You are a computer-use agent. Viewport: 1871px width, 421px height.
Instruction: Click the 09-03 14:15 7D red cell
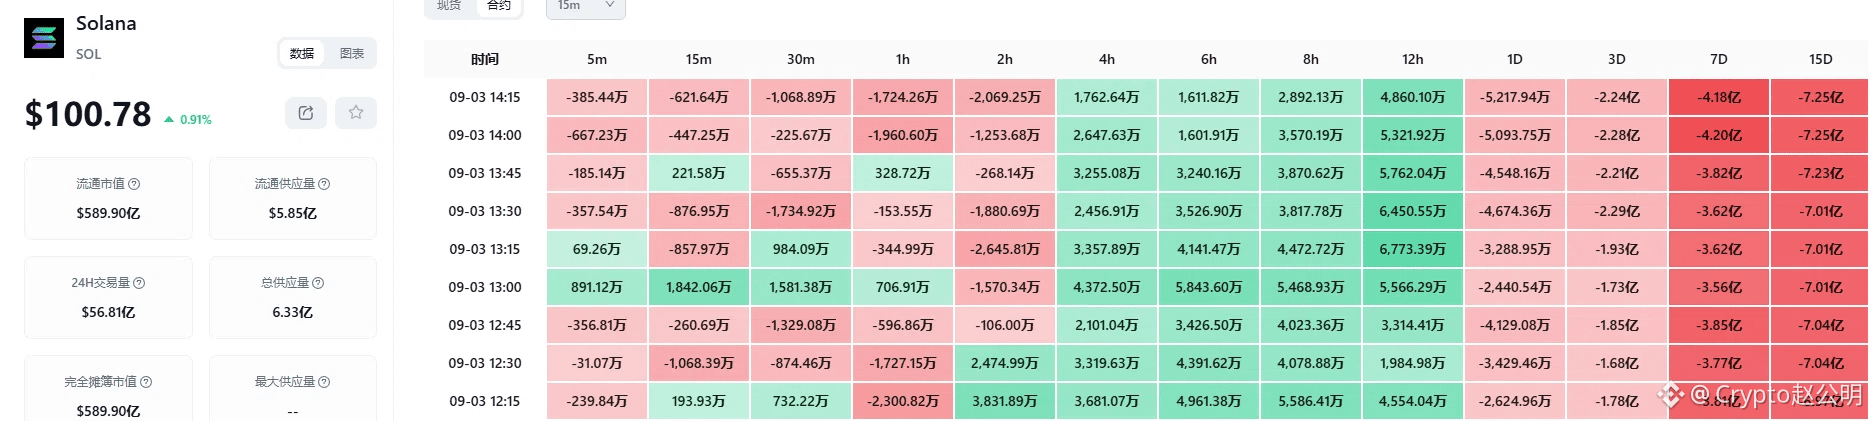1719,97
